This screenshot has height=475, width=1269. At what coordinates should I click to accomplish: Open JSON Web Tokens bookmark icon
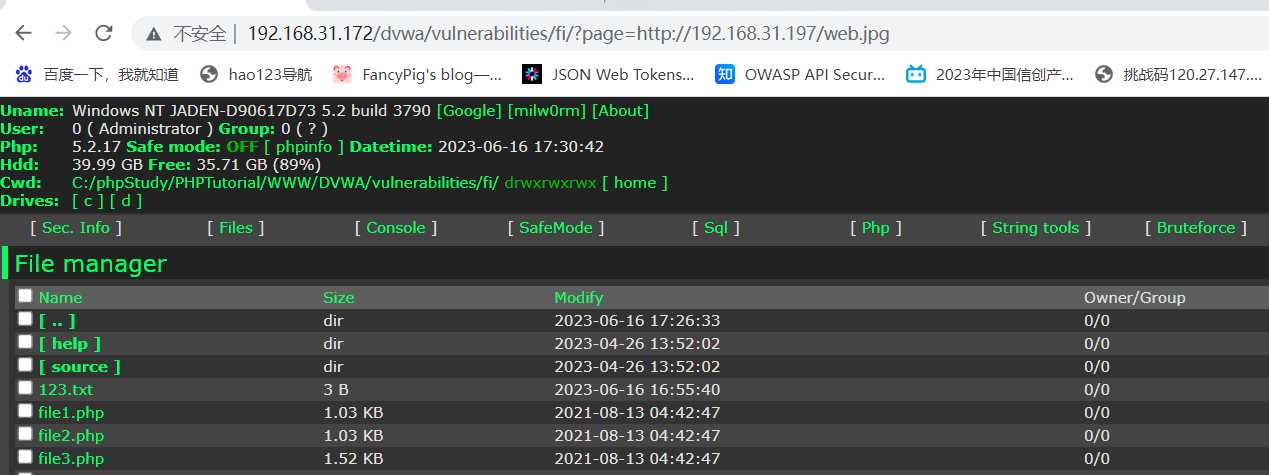(x=532, y=74)
